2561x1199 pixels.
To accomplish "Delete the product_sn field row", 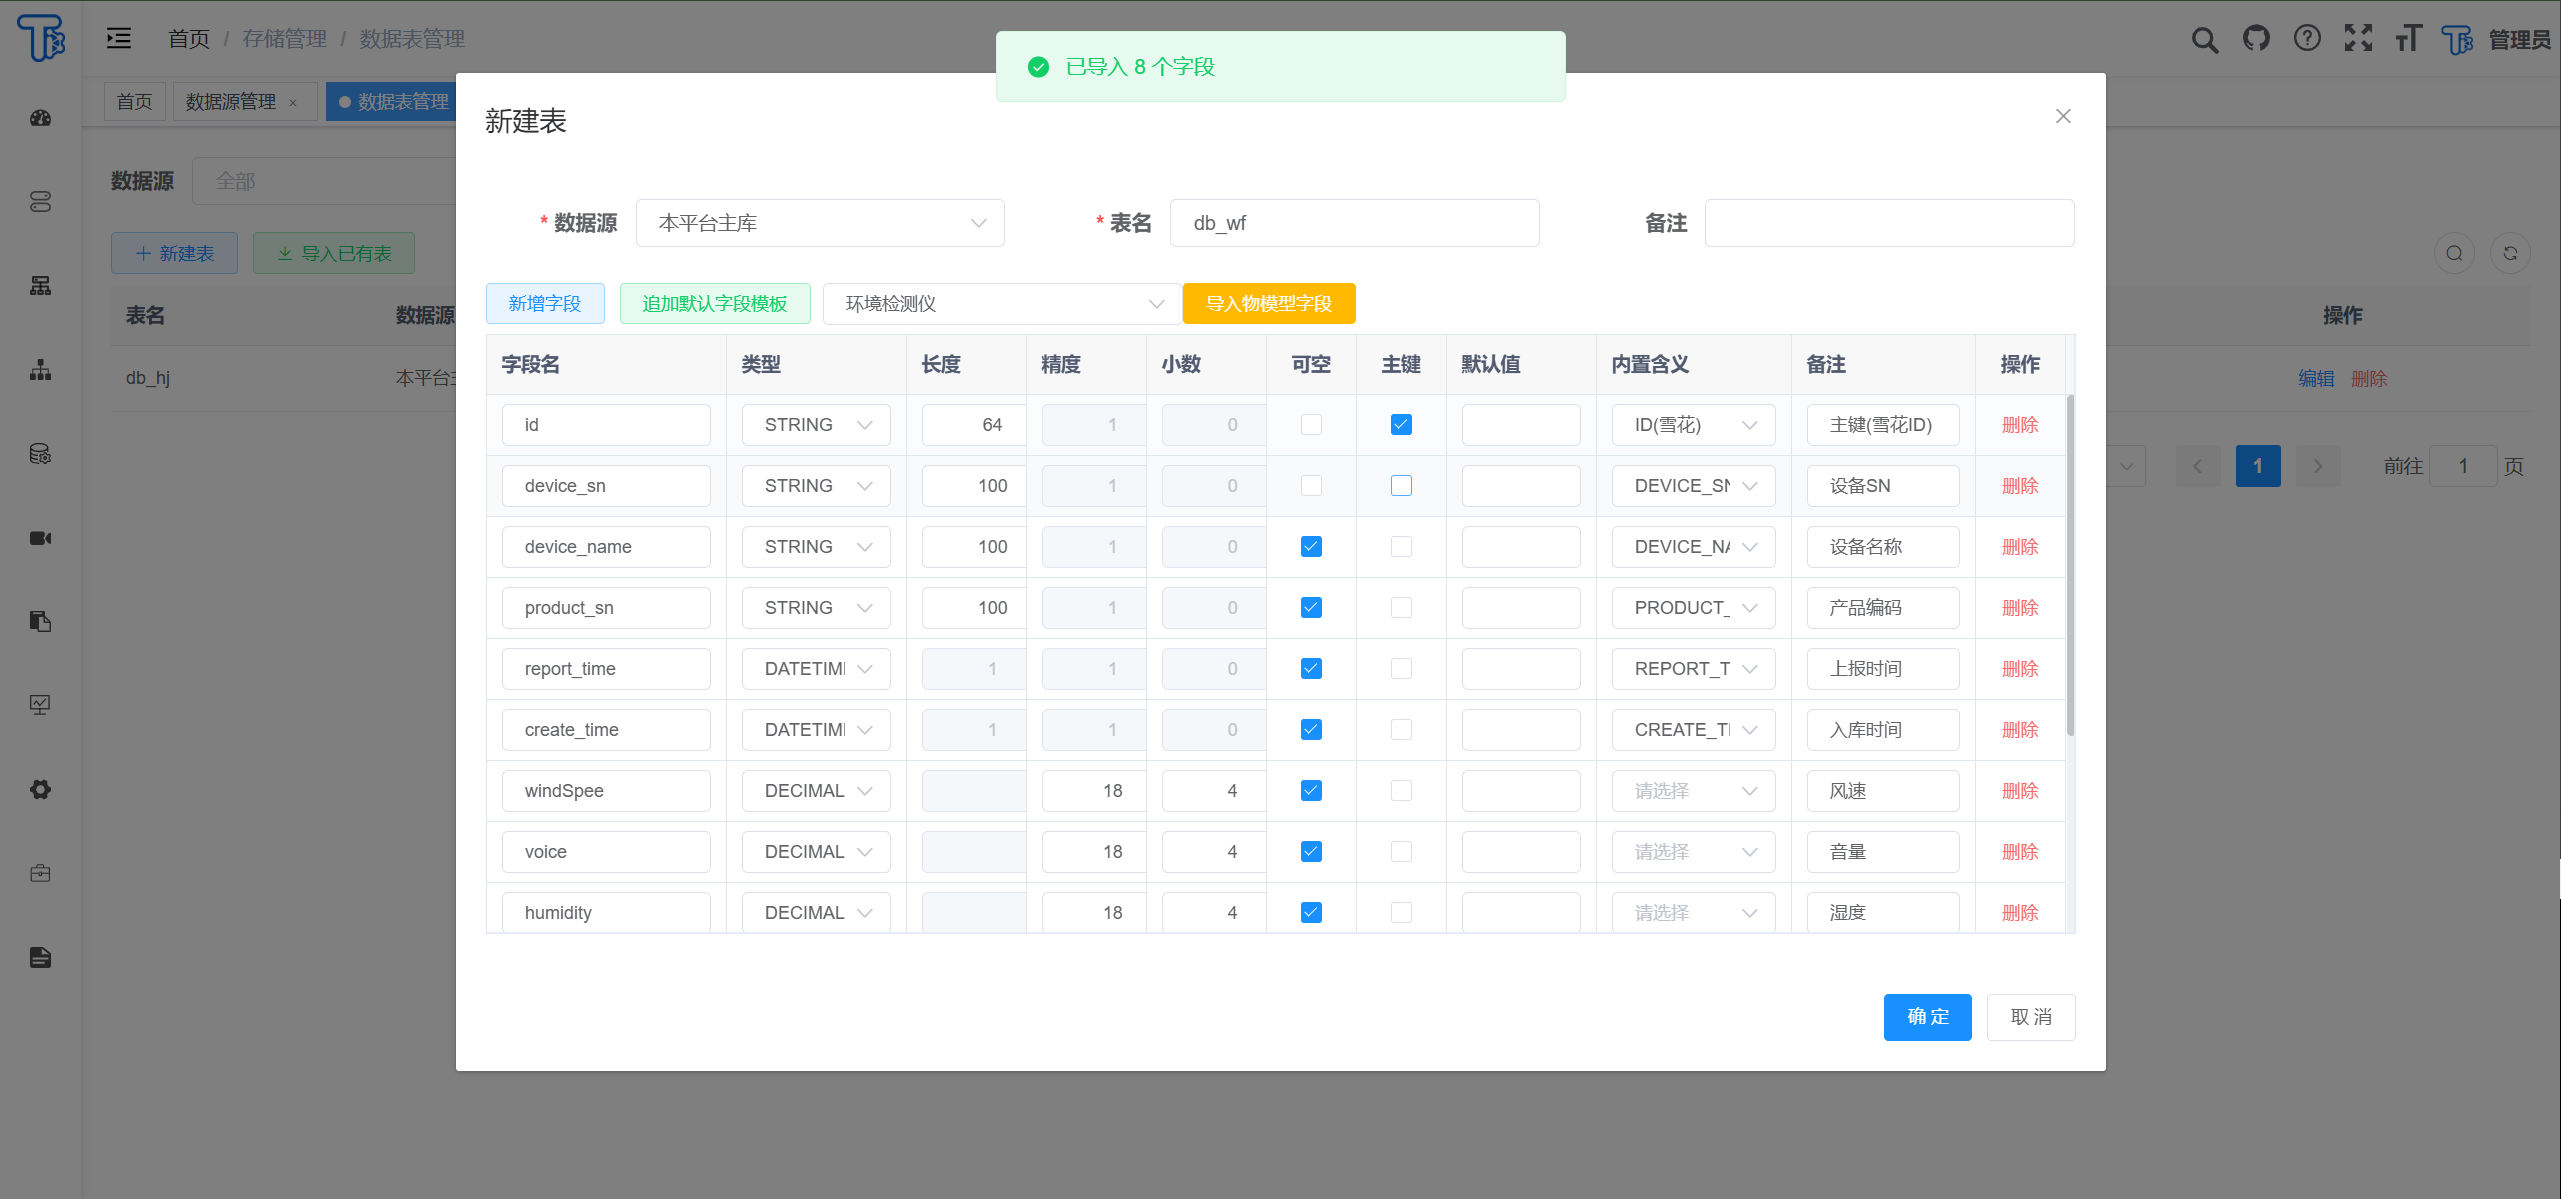I will pyautogui.click(x=2020, y=608).
